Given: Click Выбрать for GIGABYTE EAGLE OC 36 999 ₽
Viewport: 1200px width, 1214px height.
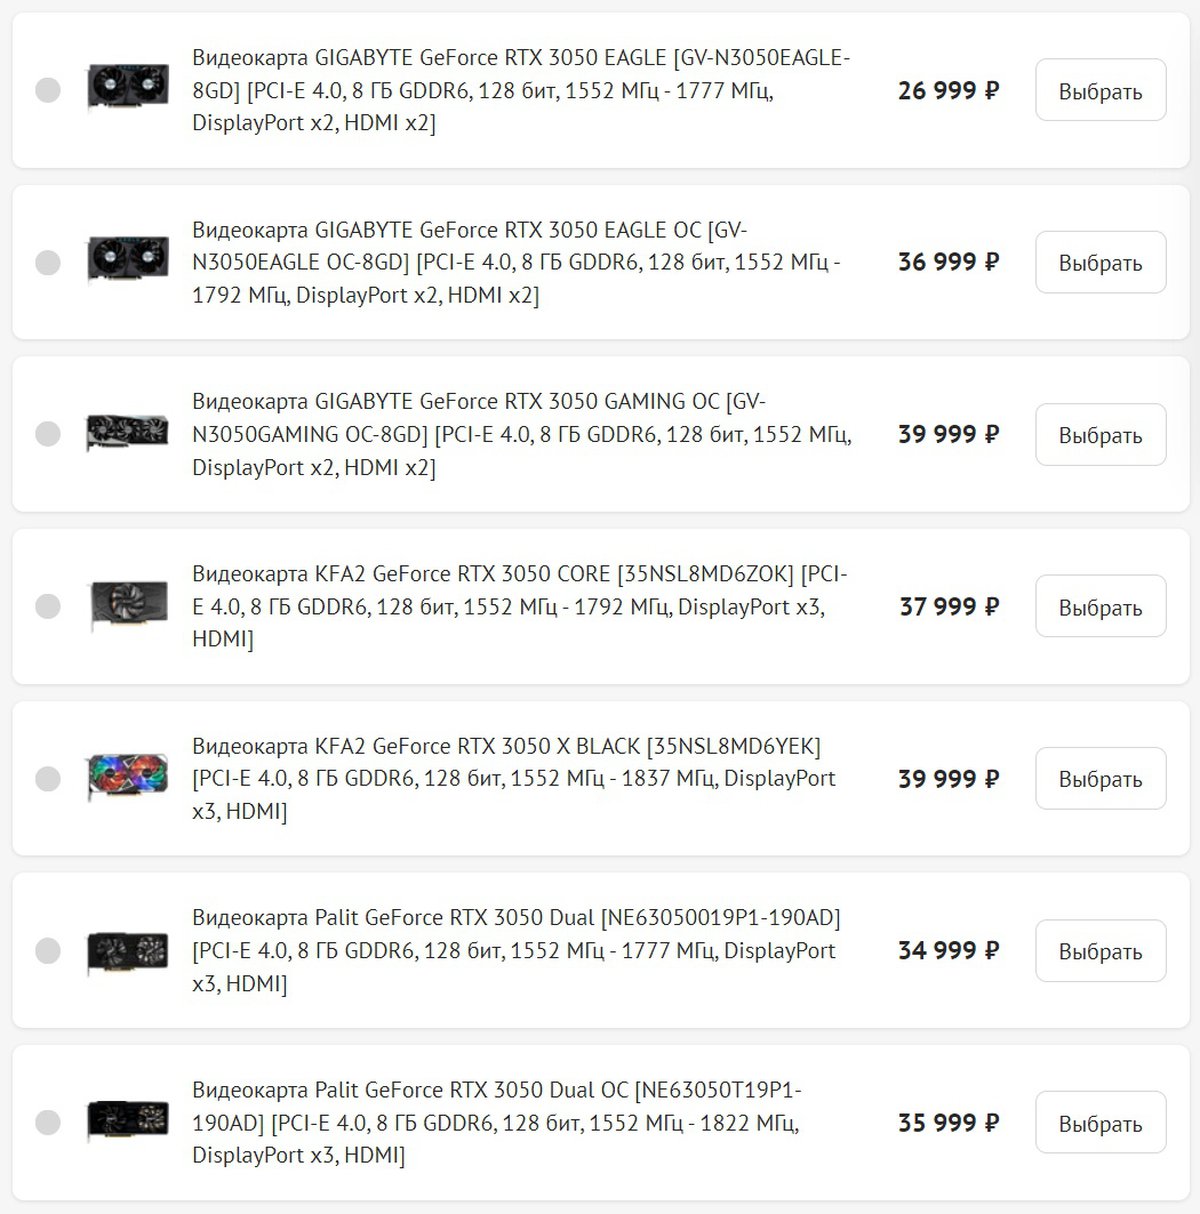Looking at the screenshot, I should 1100,262.
